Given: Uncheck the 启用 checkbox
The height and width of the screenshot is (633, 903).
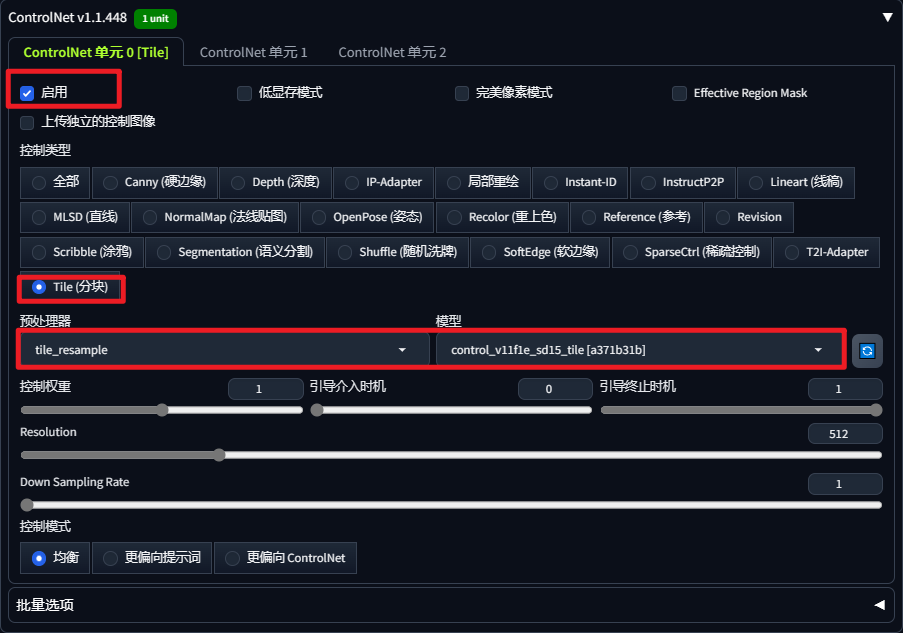Looking at the screenshot, I should tap(27, 93).
